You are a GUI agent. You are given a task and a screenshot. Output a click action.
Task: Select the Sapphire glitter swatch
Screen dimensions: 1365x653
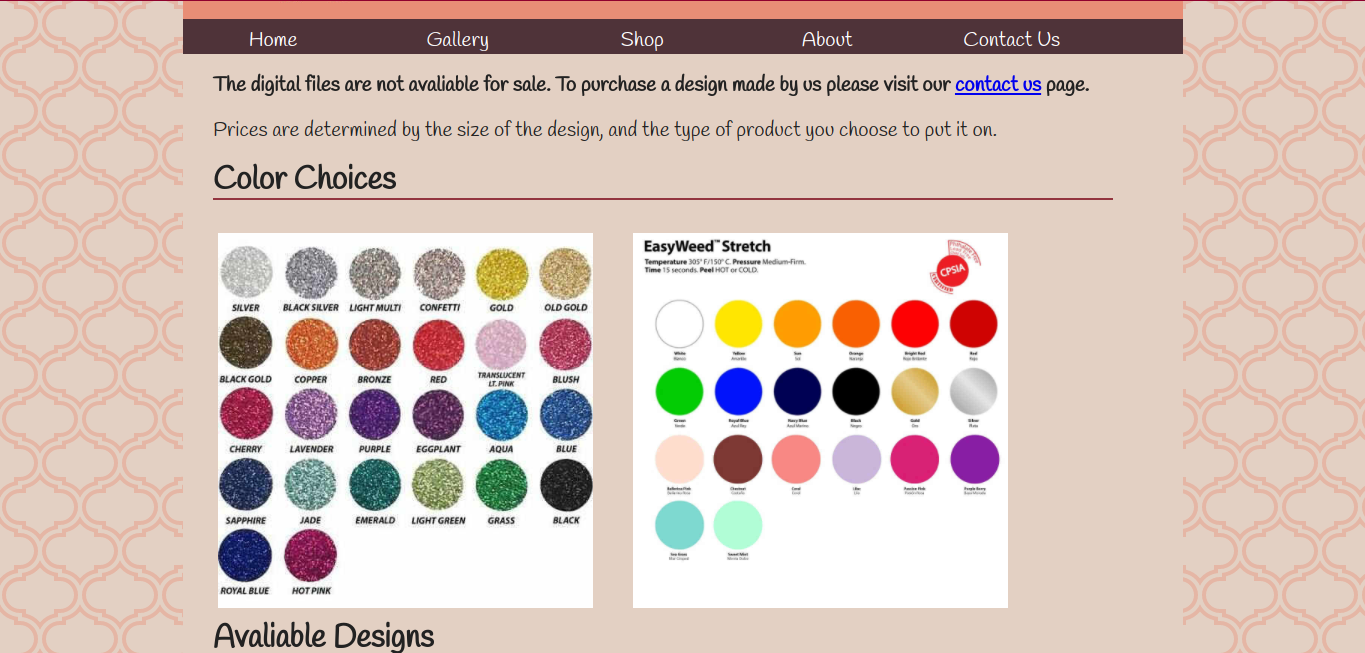click(246, 485)
